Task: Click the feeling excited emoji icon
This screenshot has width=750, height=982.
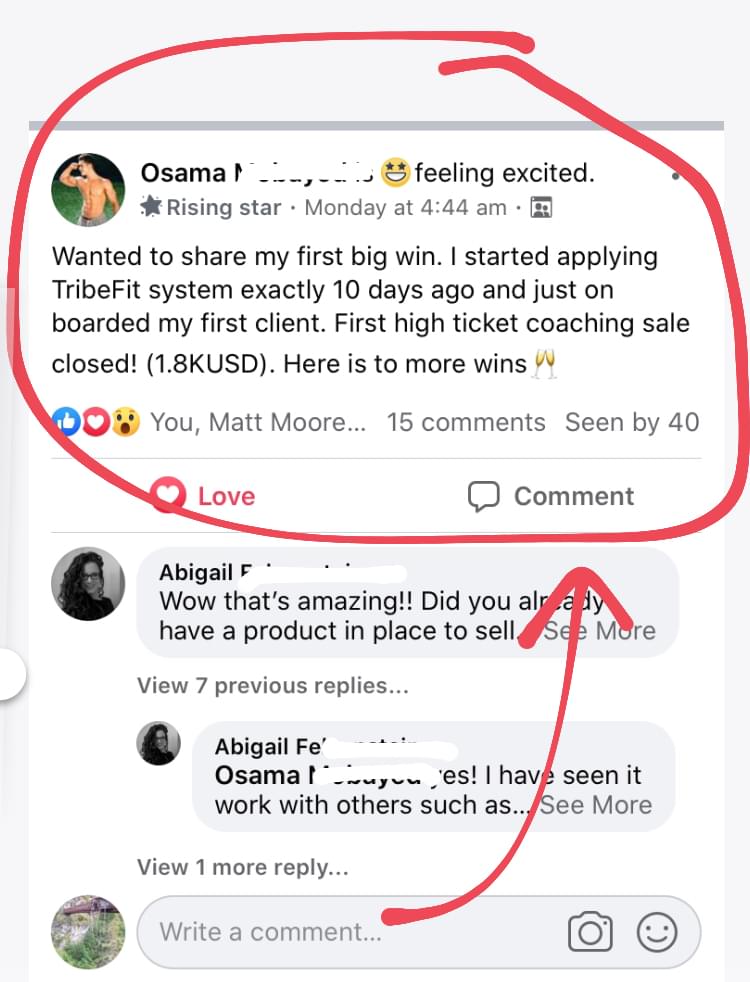Action: (397, 174)
